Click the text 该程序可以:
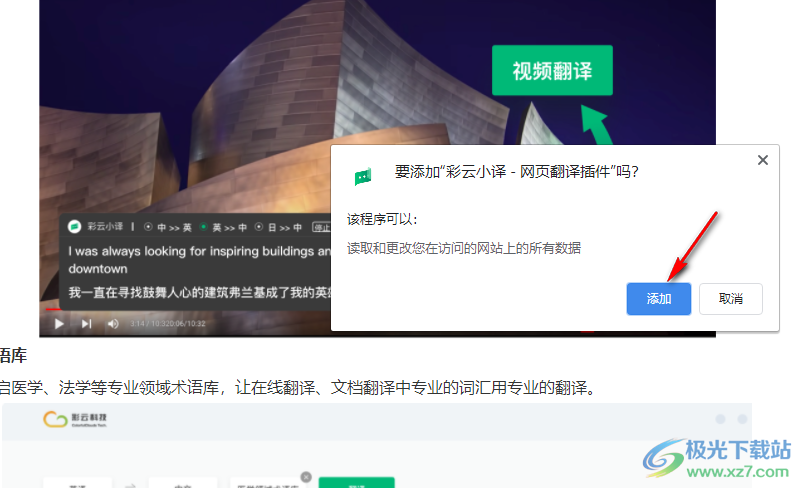 click(x=382, y=219)
